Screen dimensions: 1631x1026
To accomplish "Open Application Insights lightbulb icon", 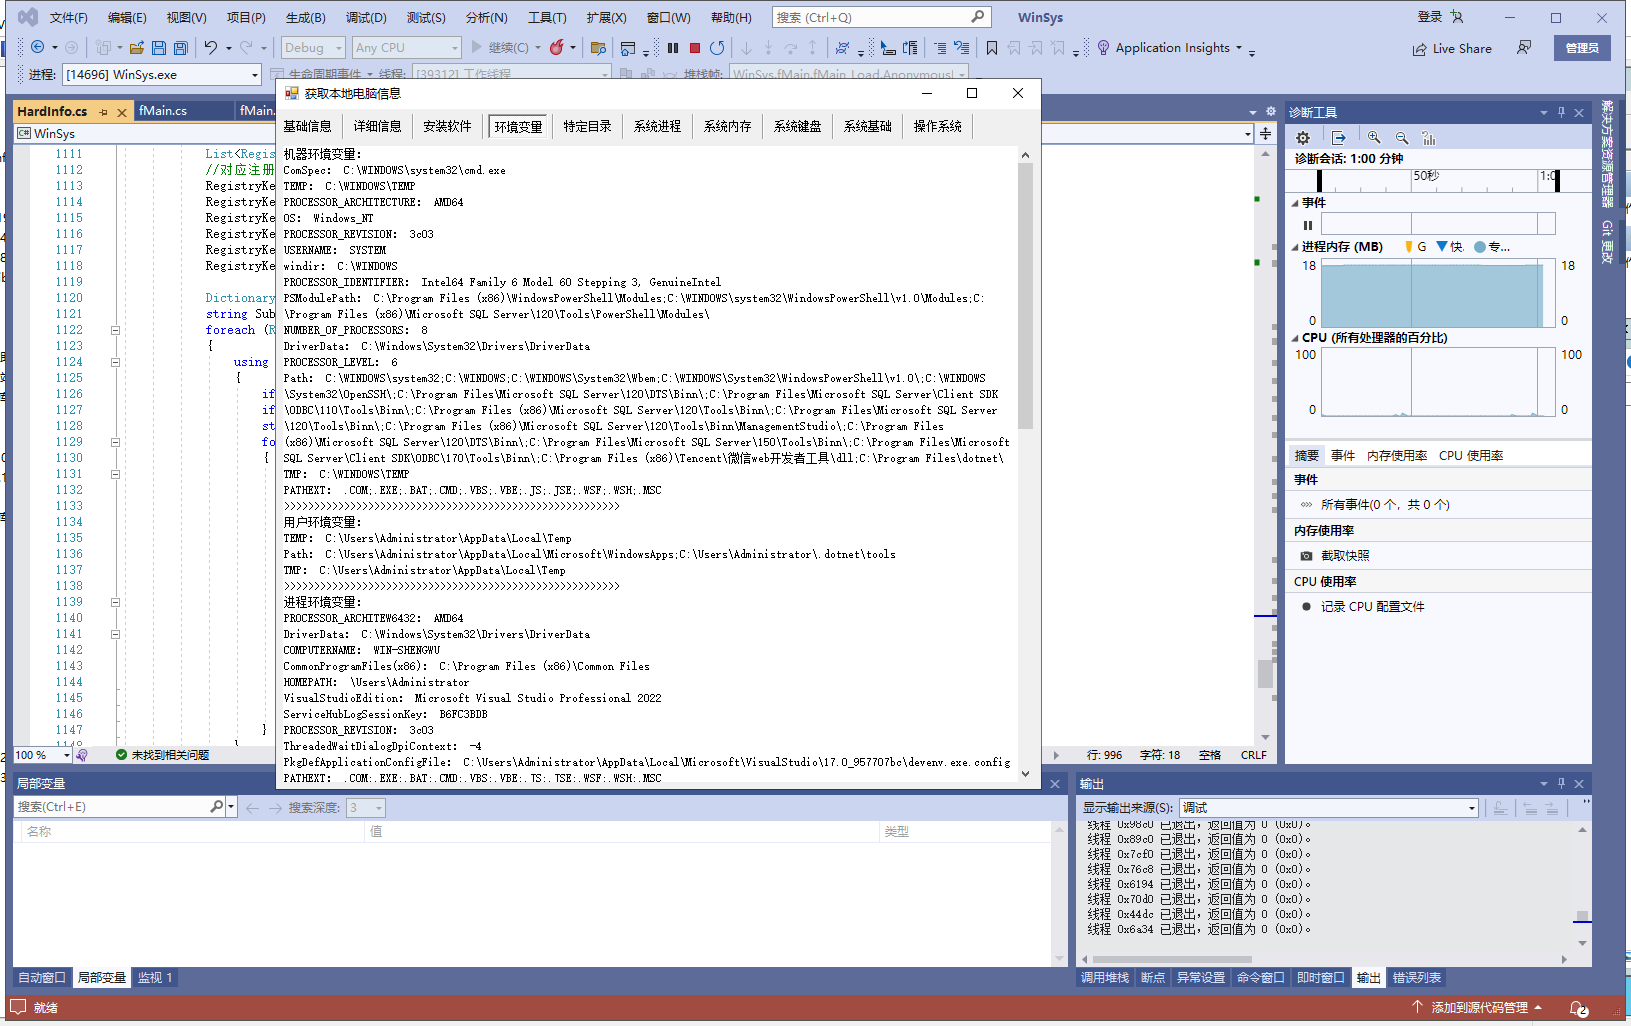I will pyautogui.click(x=1103, y=47).
